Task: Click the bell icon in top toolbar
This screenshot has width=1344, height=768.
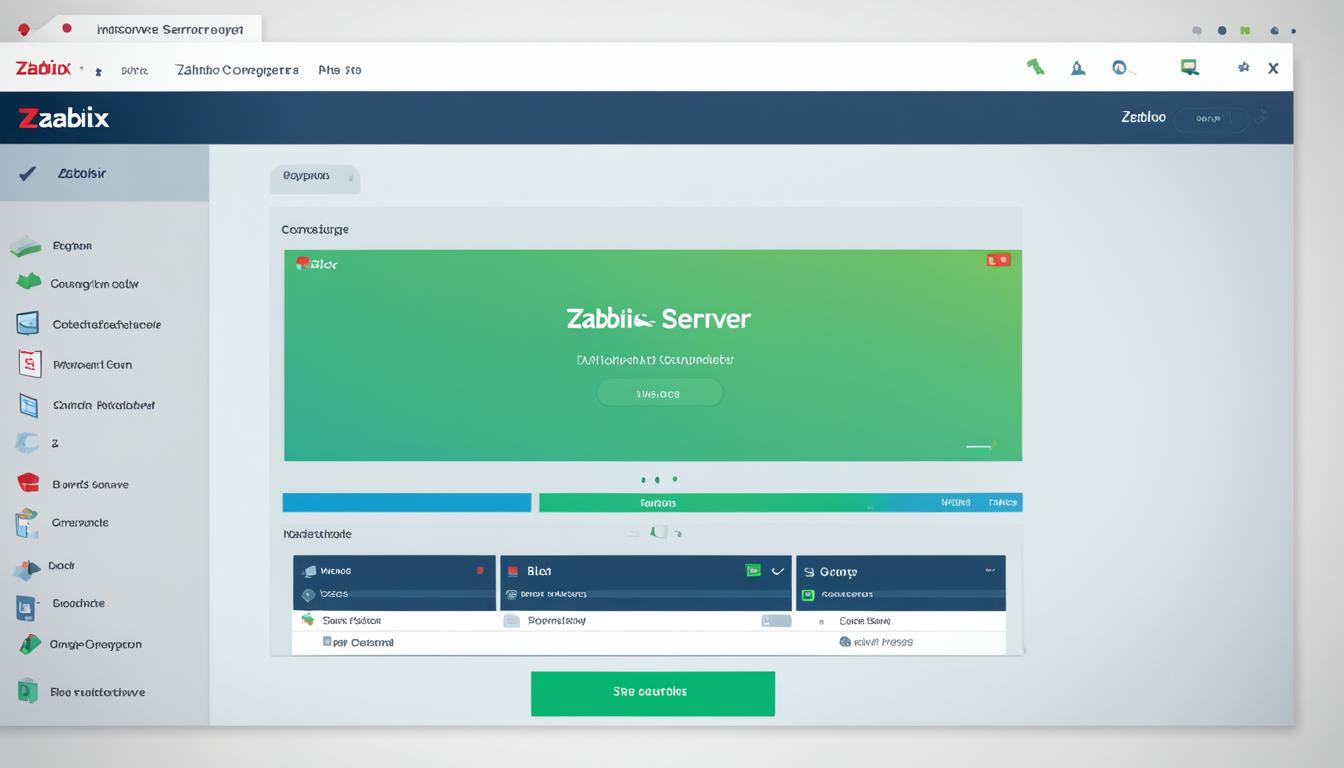Action: (1078, 68)
